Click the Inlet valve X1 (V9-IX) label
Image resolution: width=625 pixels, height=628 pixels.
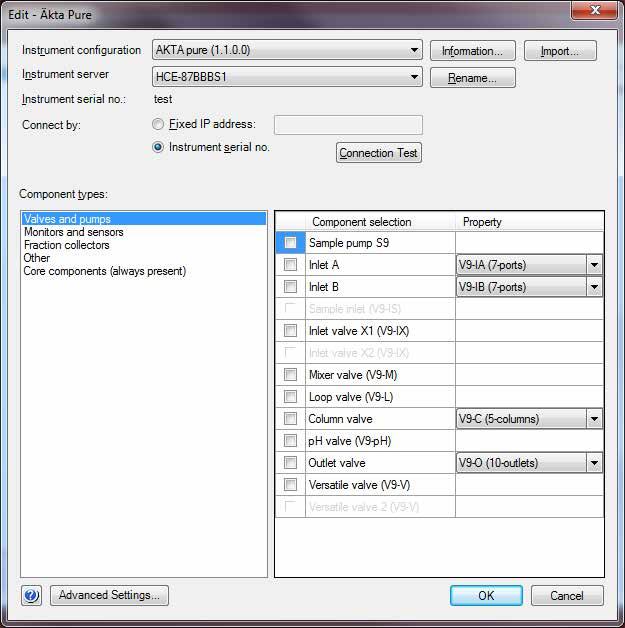point(359,331)
